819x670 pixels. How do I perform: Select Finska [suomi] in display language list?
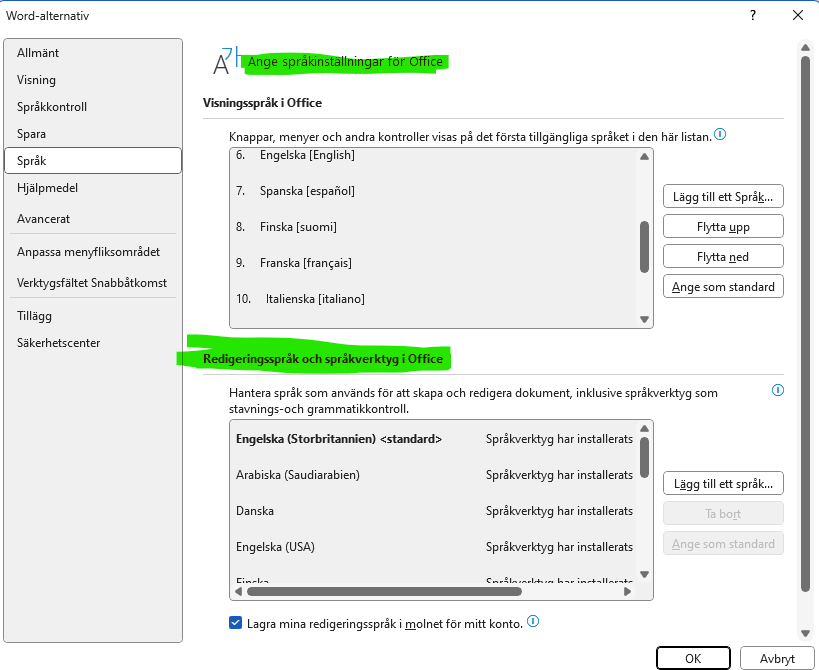[x=434, y=227]
